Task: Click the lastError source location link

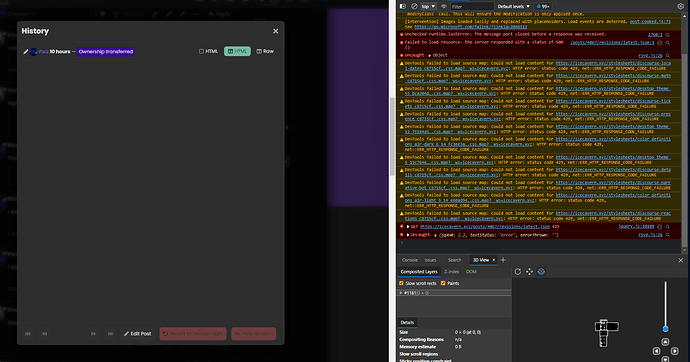Action: [655, 35]
